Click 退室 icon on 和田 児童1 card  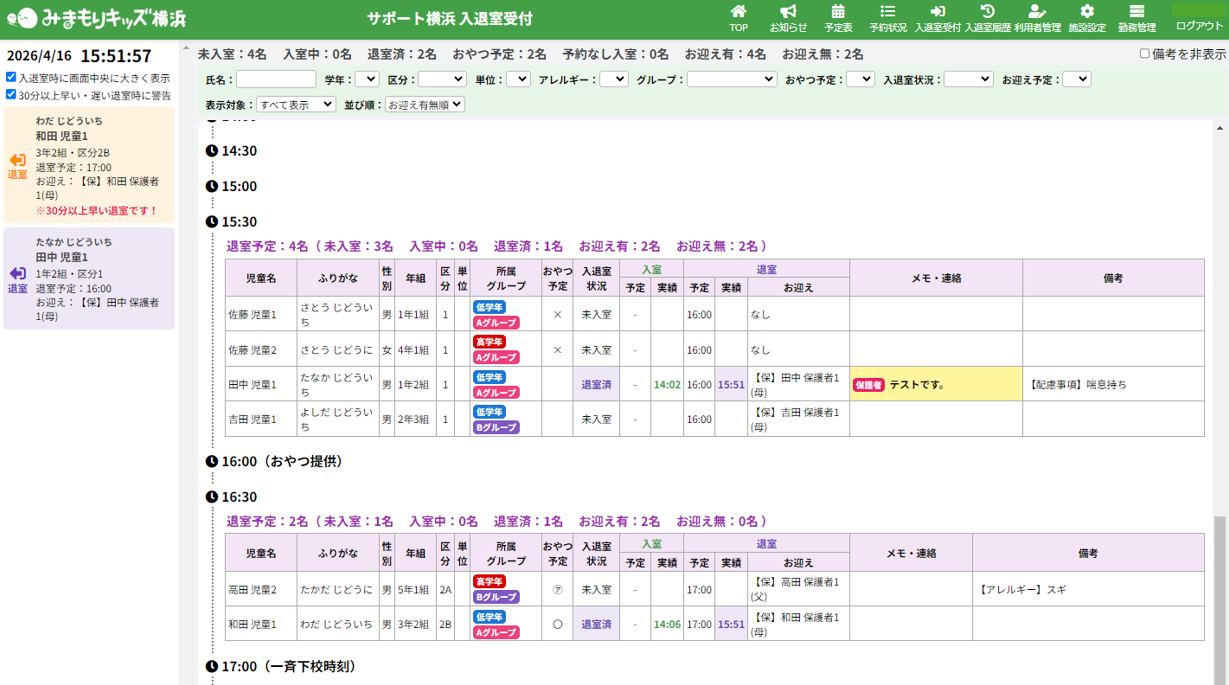click(18, 165)
